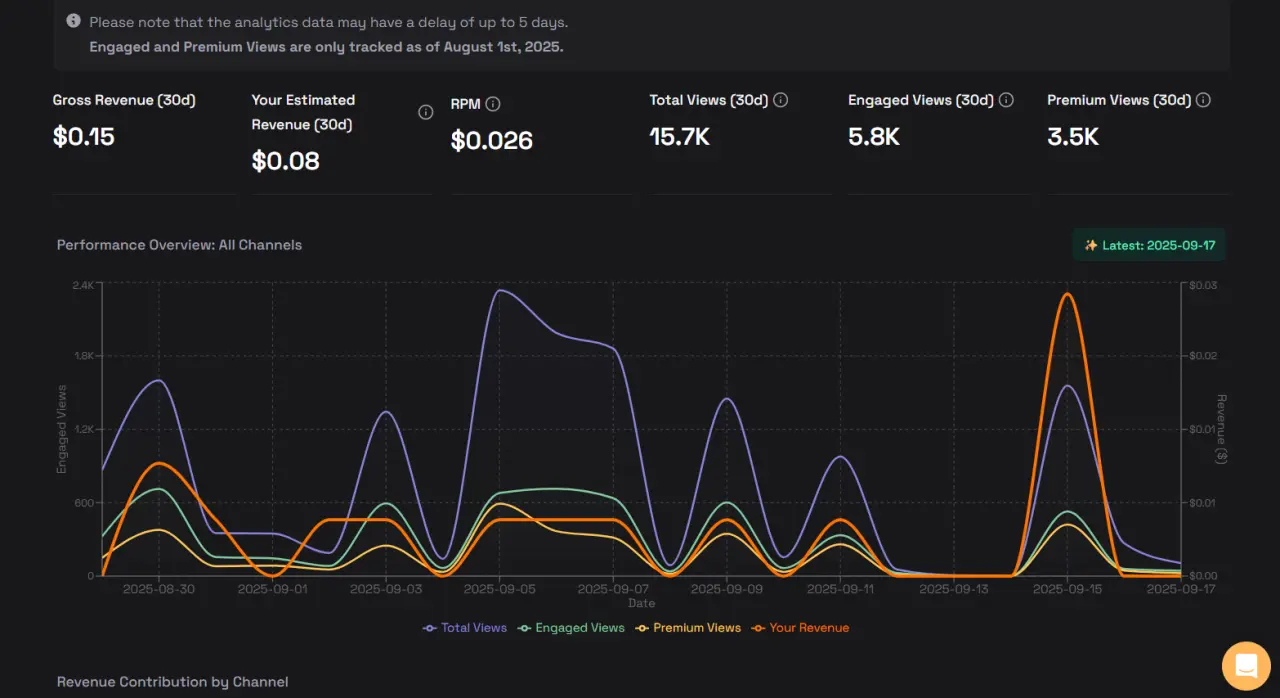The image size is (1280, 698).
Task: Click the info icon beside Your Estimated Revenue
Action: (425, 112)
